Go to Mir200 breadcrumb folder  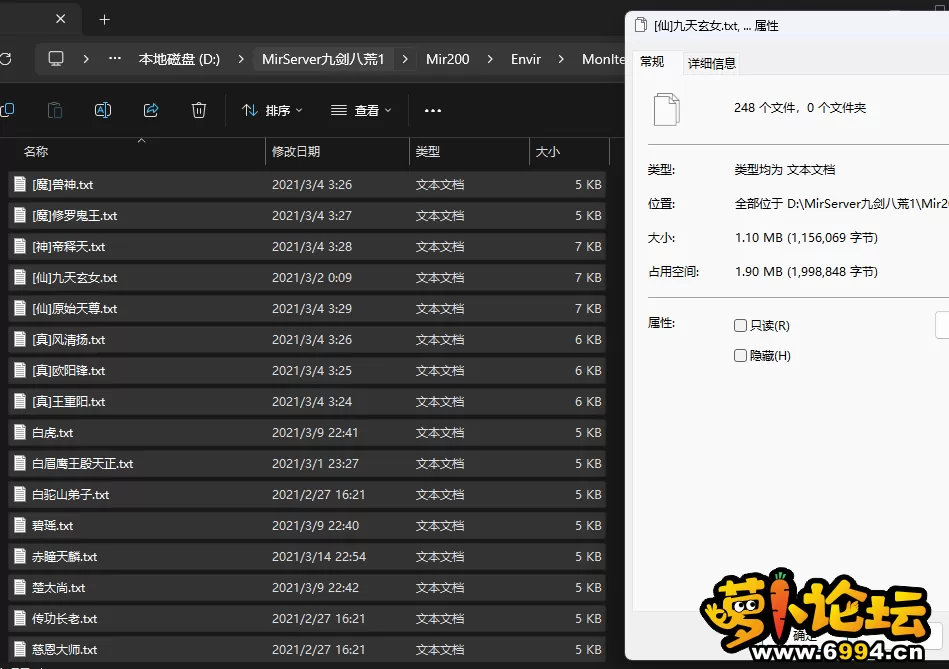tap(448, 59)
